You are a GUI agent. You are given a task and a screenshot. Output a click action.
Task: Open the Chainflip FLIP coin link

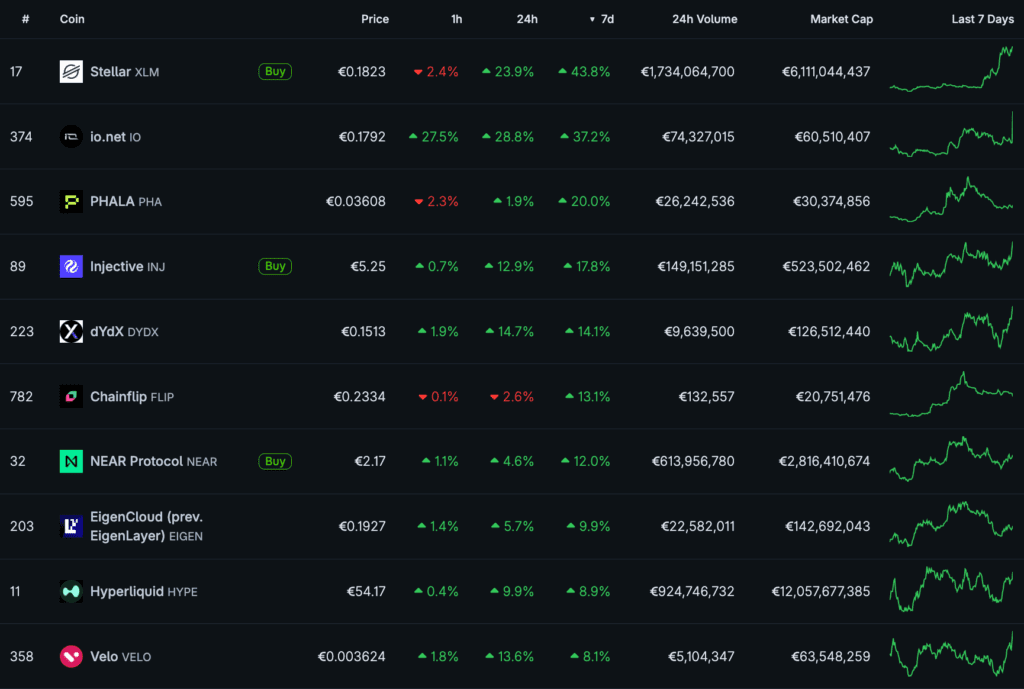point(132,396)
